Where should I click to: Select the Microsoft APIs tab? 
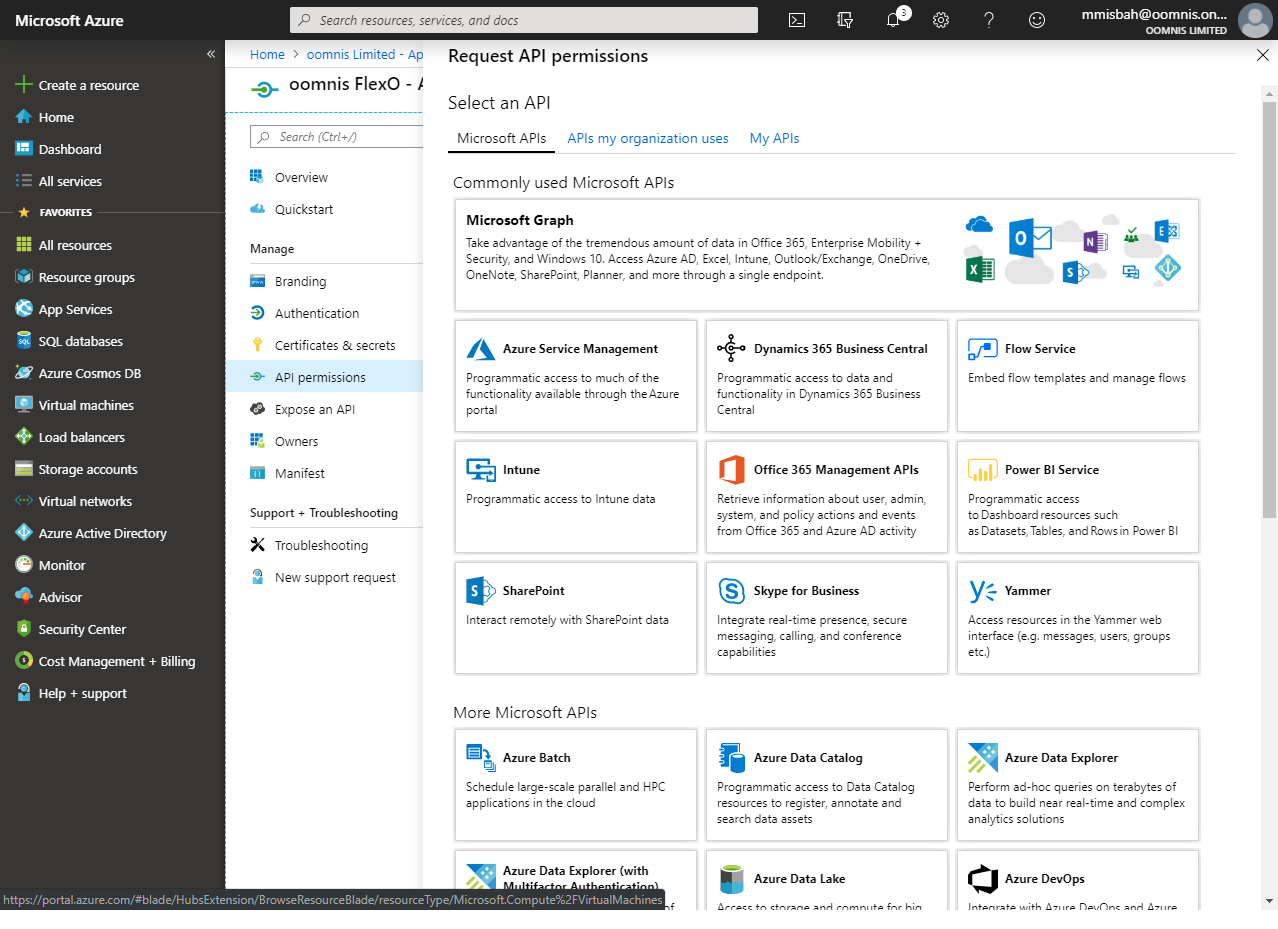pyautogui.click(x=502, y=138)
